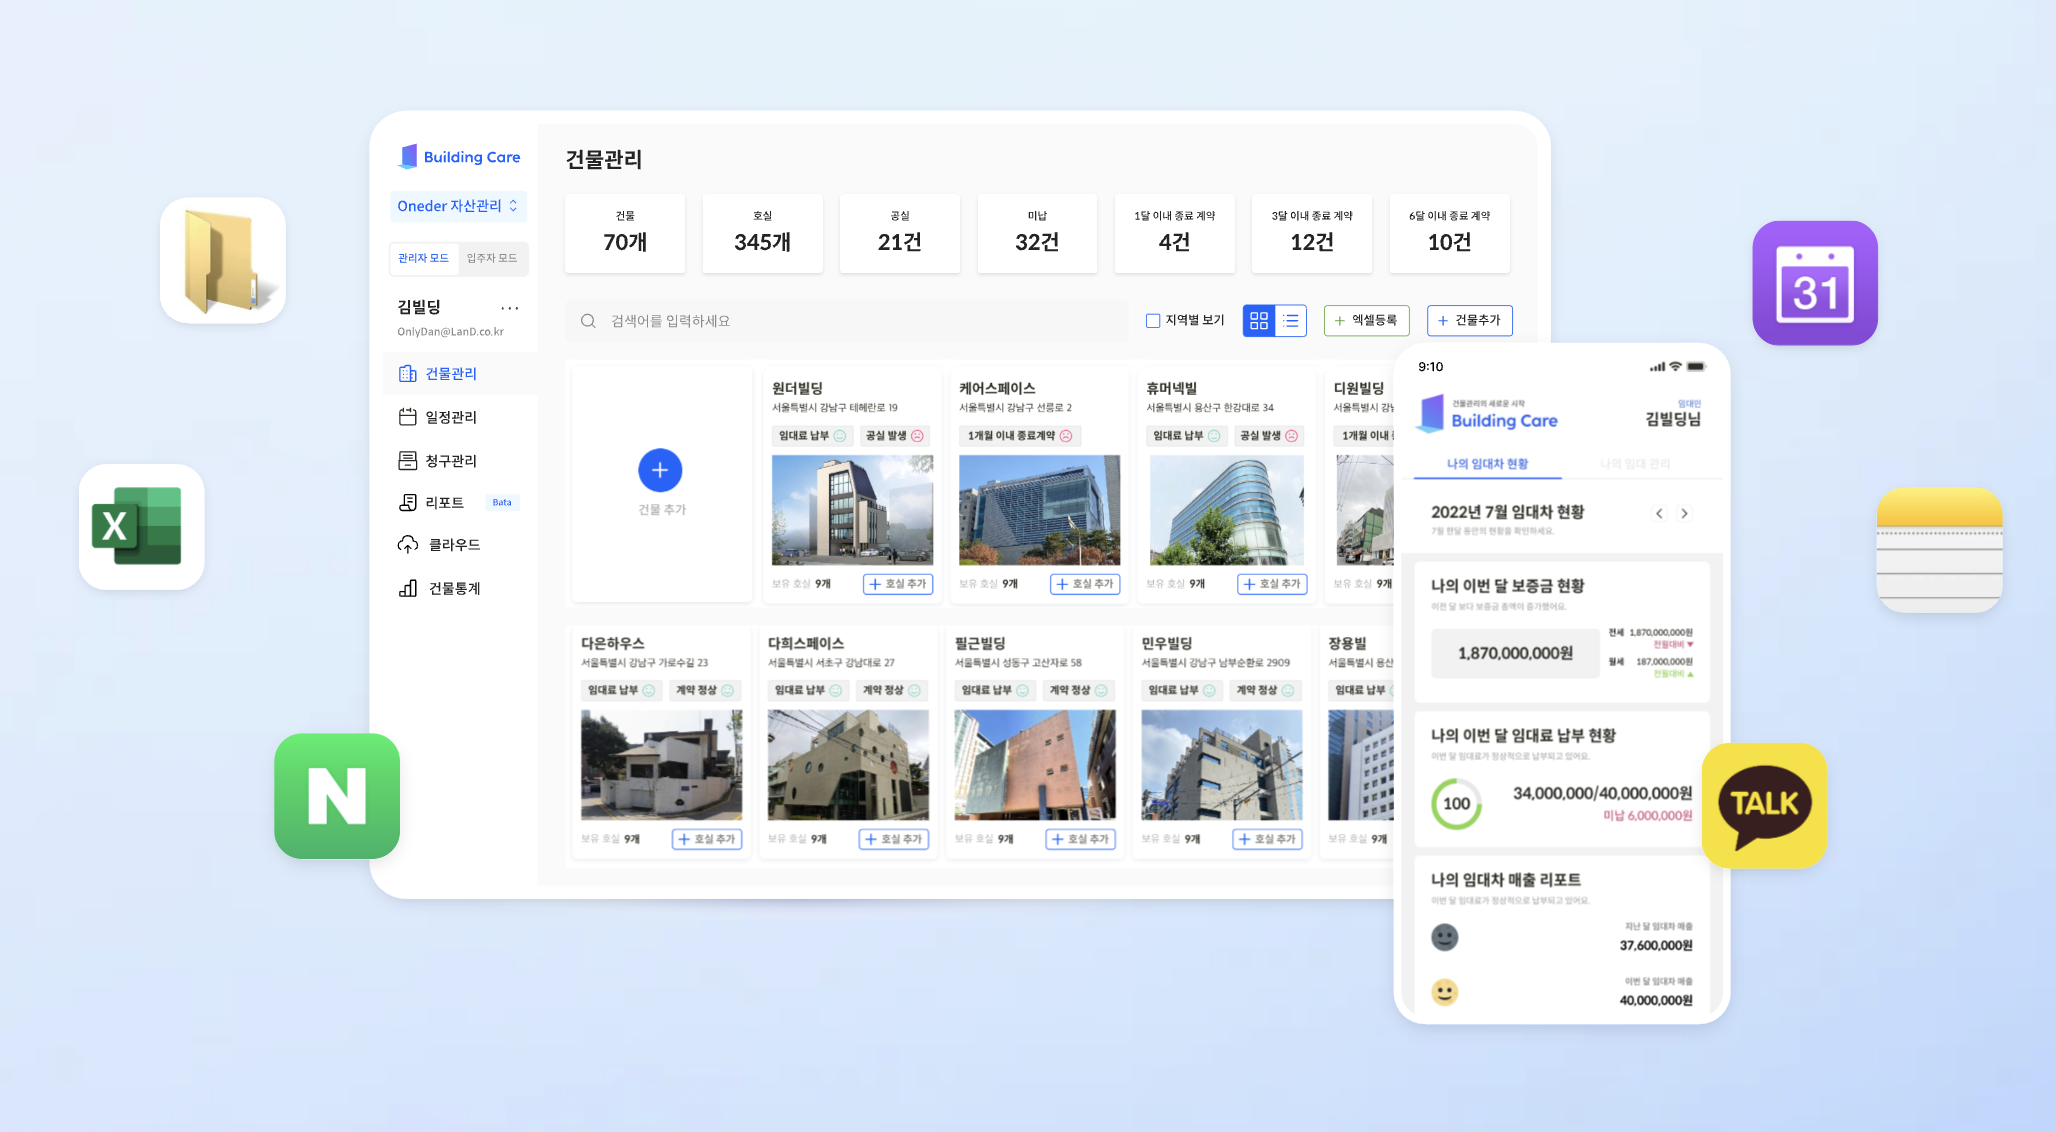This screenshot has width=2056, height=1132.
Task: Click 호실 추가 on the 다은하우스 card
Action: pos(707,839)
